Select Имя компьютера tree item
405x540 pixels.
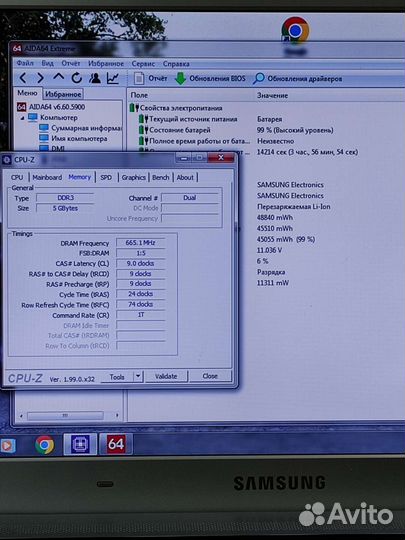pos(73,138)
